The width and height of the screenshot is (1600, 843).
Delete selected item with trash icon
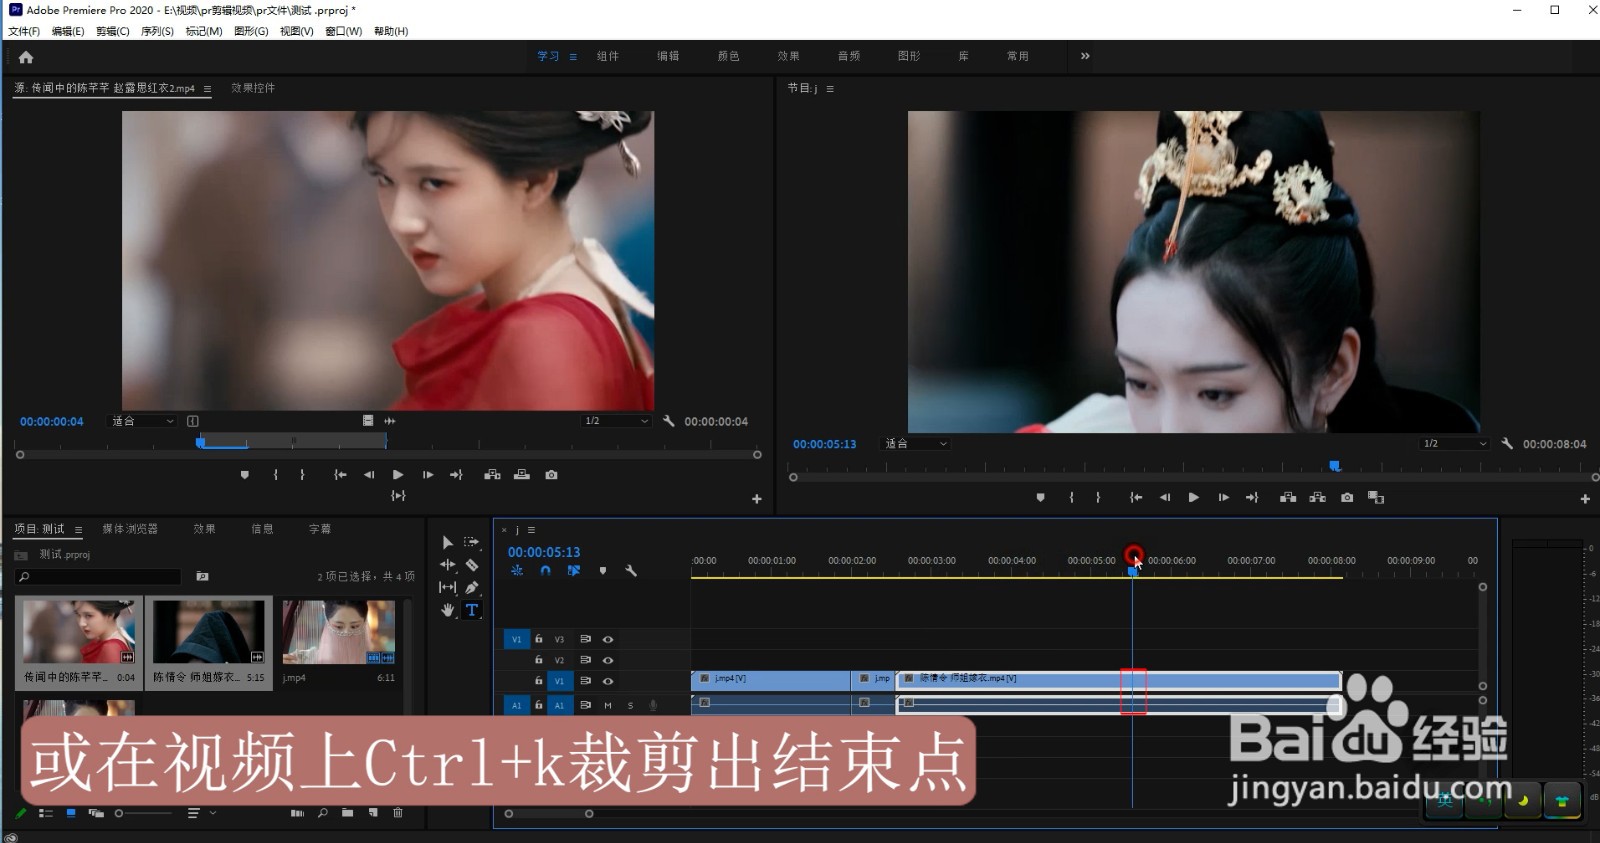(398, 813)
